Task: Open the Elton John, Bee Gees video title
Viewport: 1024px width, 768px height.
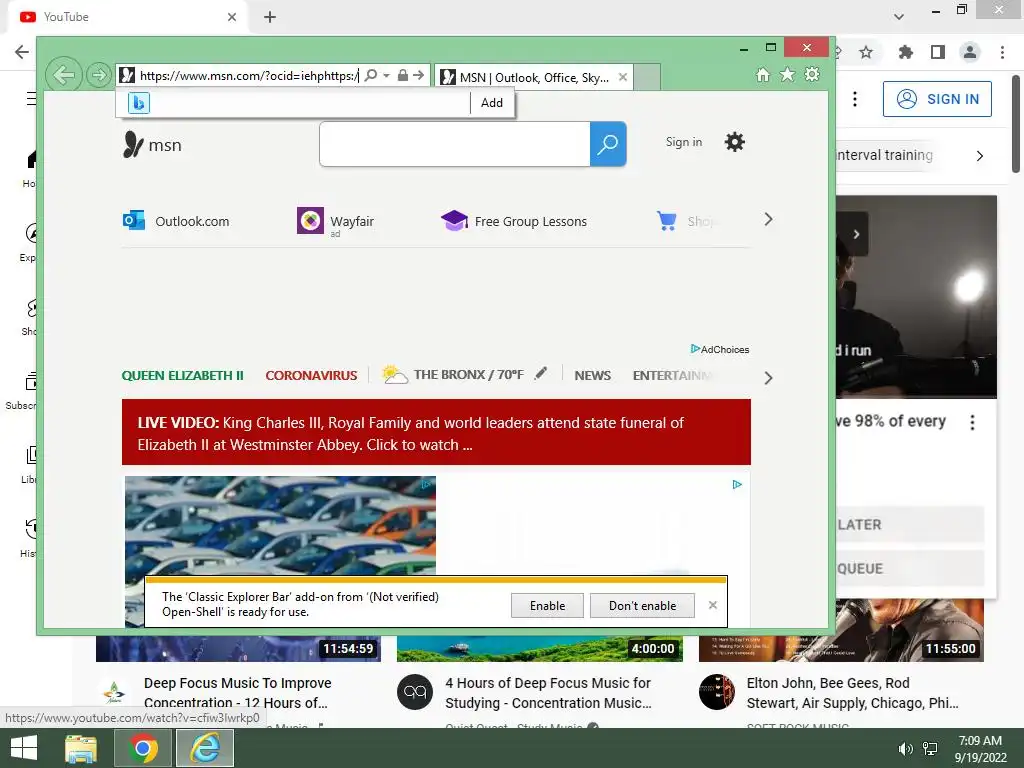Action: tap(852, 692)
